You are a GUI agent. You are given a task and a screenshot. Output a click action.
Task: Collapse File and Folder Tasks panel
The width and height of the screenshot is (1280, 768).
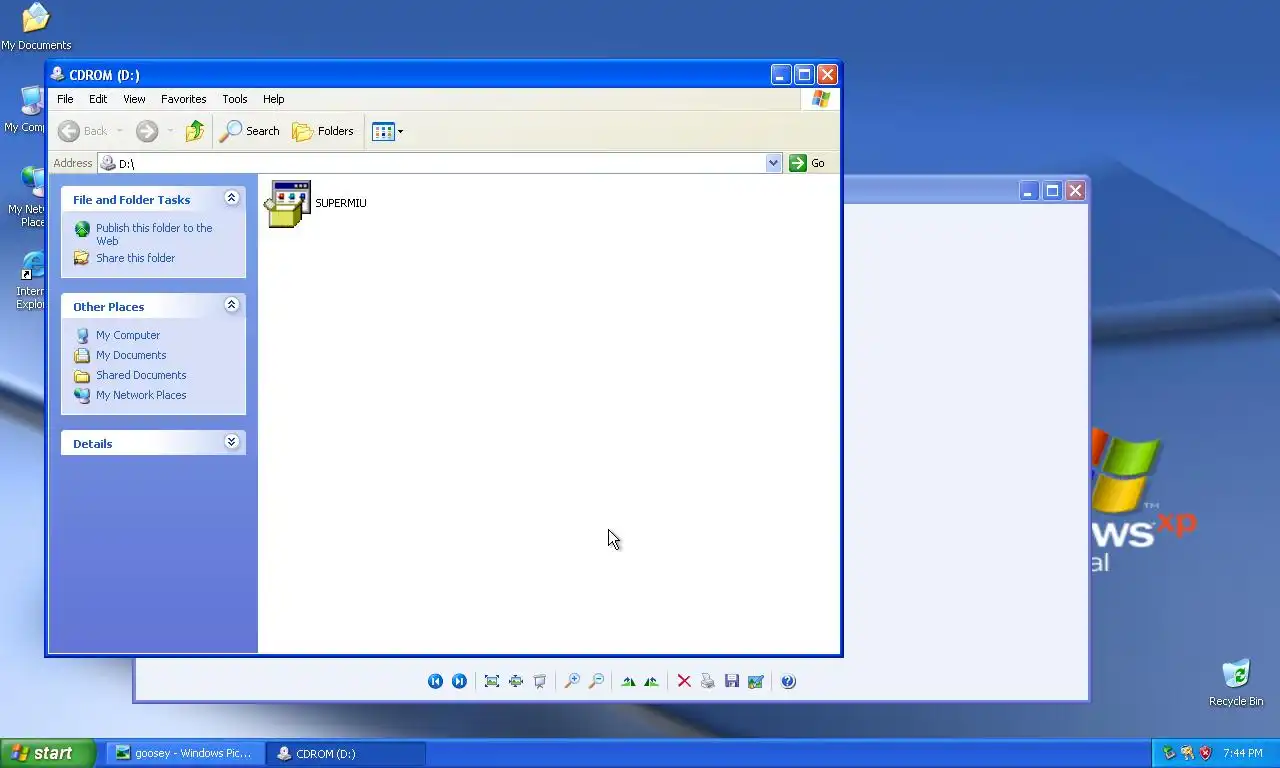tap(231, 198)
